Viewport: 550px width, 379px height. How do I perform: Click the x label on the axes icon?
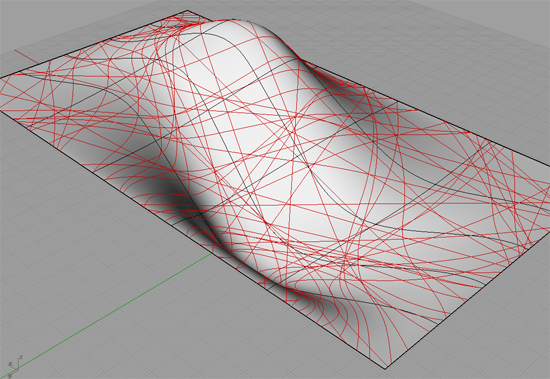(x=11, y=364)
